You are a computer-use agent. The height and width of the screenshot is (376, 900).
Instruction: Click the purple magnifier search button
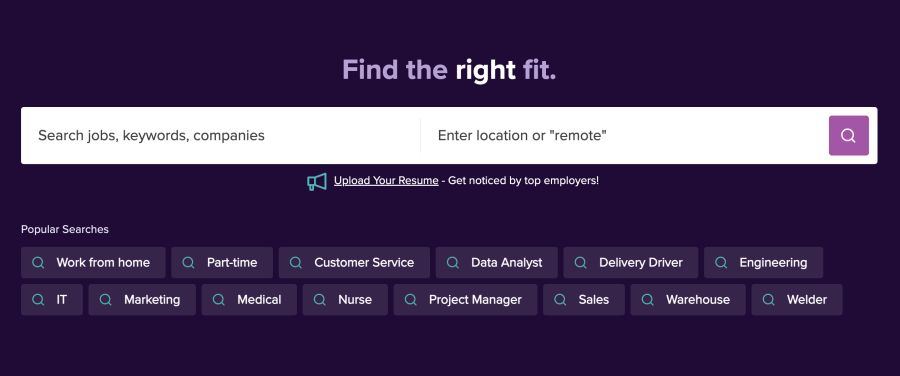tap(848, 135)
